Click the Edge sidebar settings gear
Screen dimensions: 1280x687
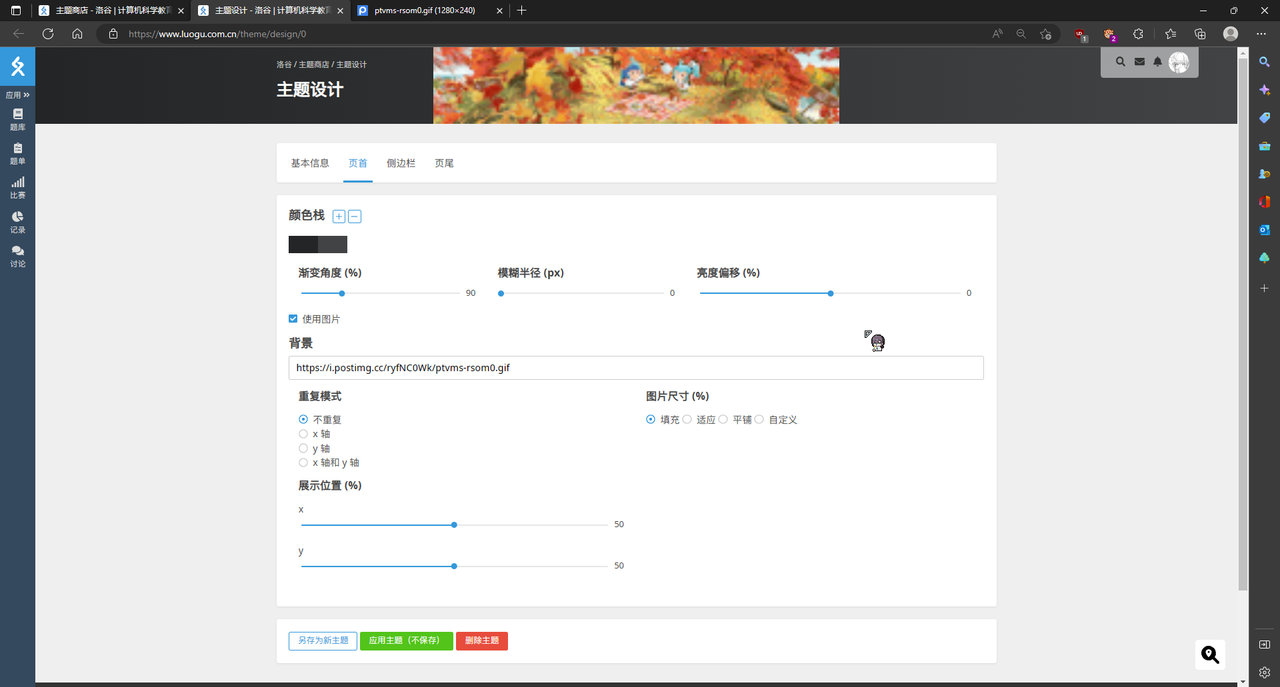click(1264, 672)
